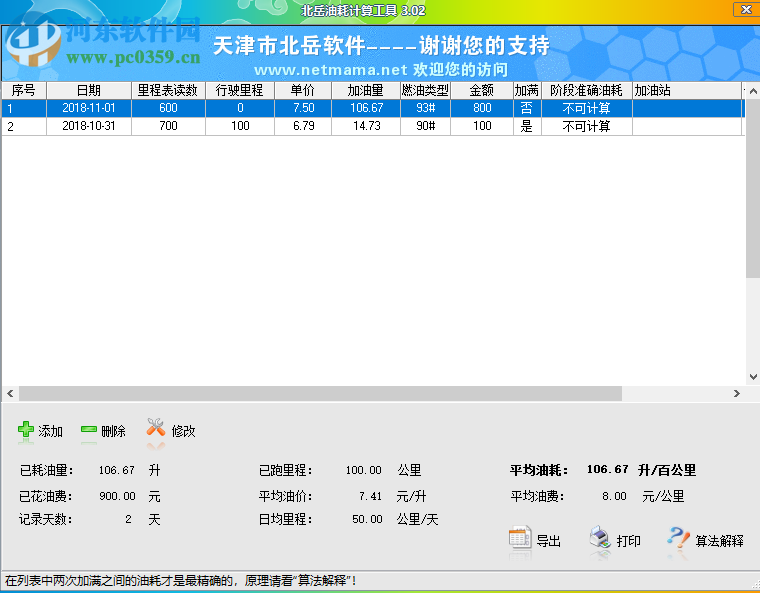Click 是 filled-up cell in row 2
The image size is (760, 593).
point(526,126)
